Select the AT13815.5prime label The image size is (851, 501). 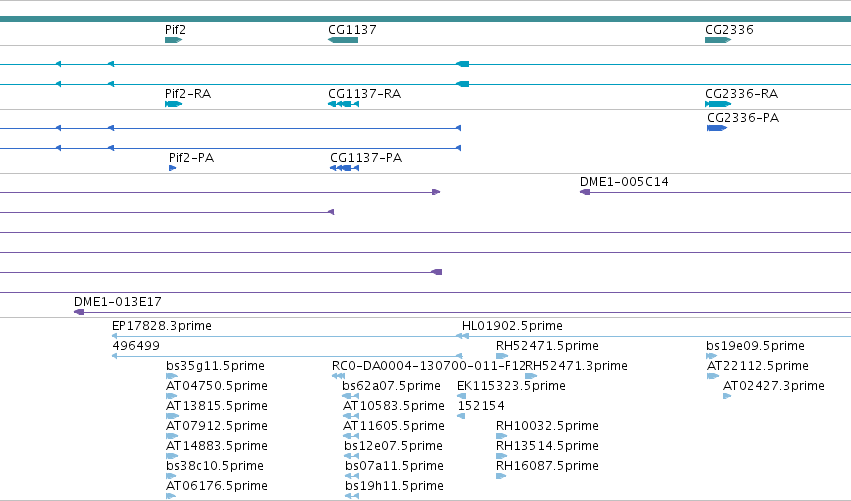(x=217, y=406)
